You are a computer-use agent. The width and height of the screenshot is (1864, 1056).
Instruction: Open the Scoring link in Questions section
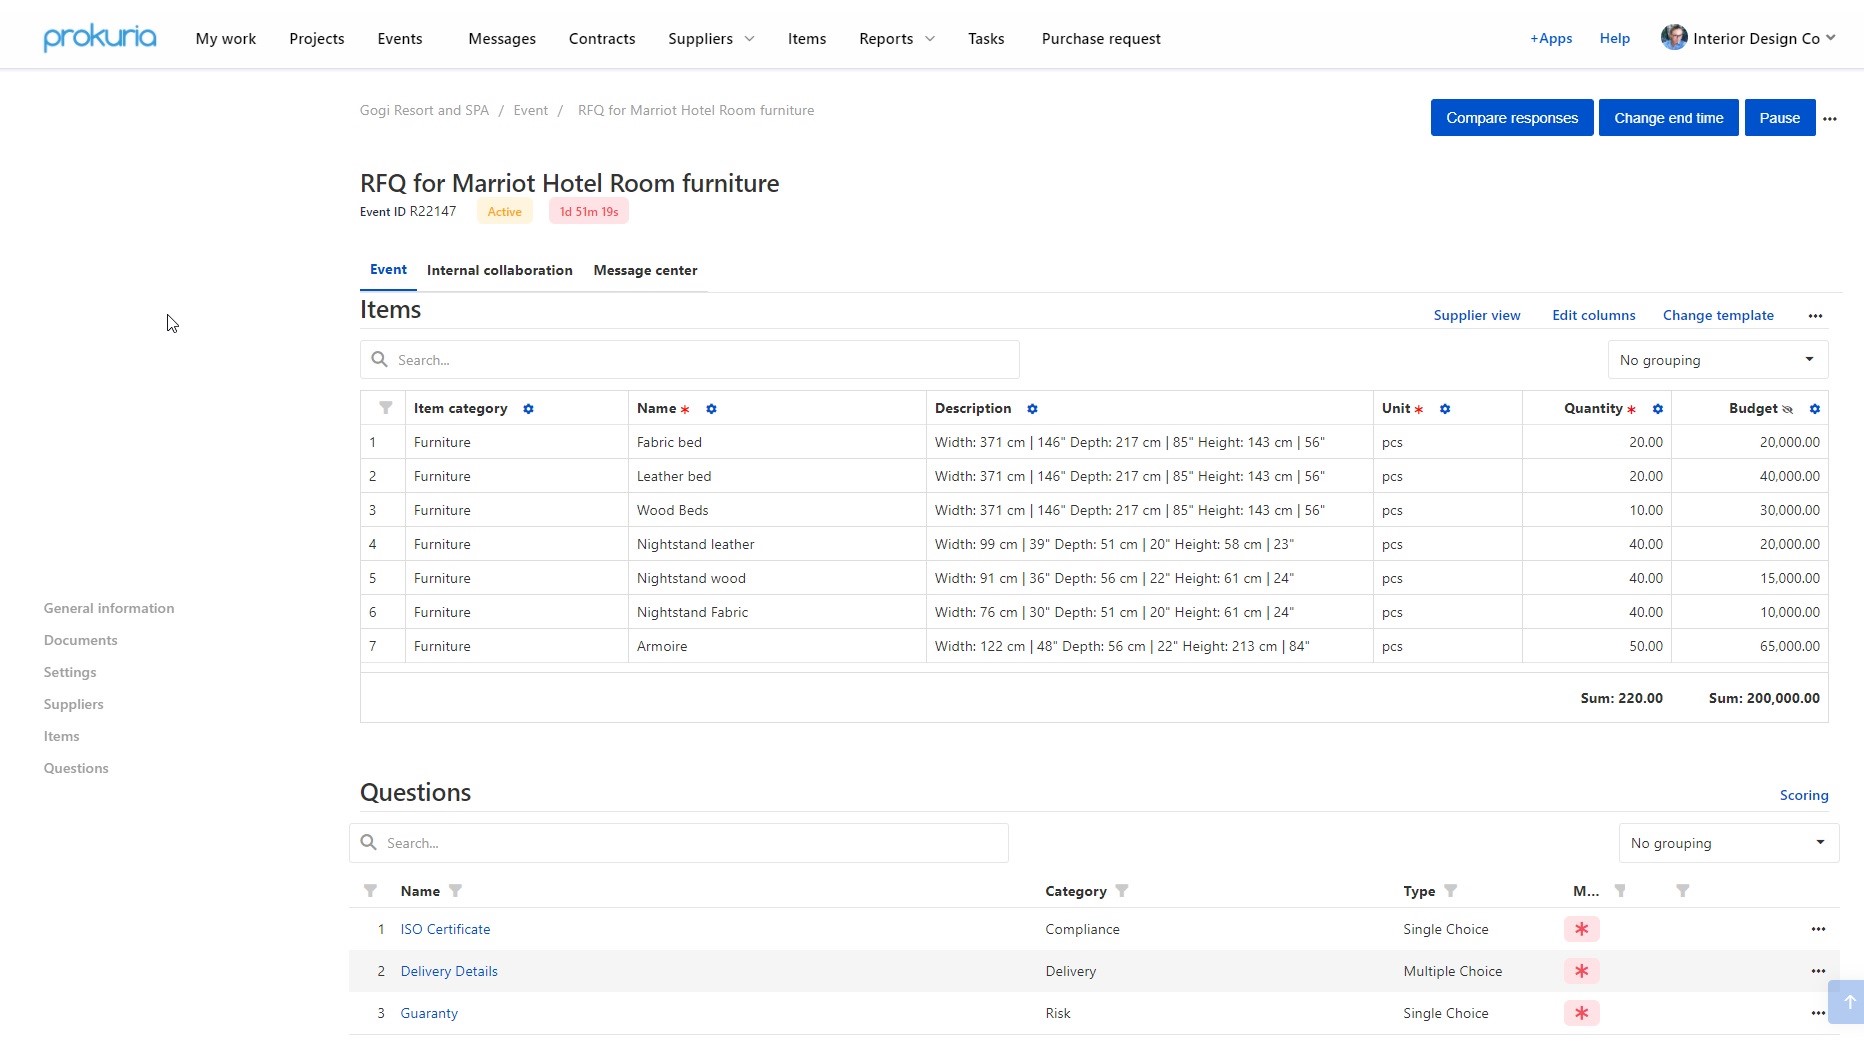(1803, 795)
